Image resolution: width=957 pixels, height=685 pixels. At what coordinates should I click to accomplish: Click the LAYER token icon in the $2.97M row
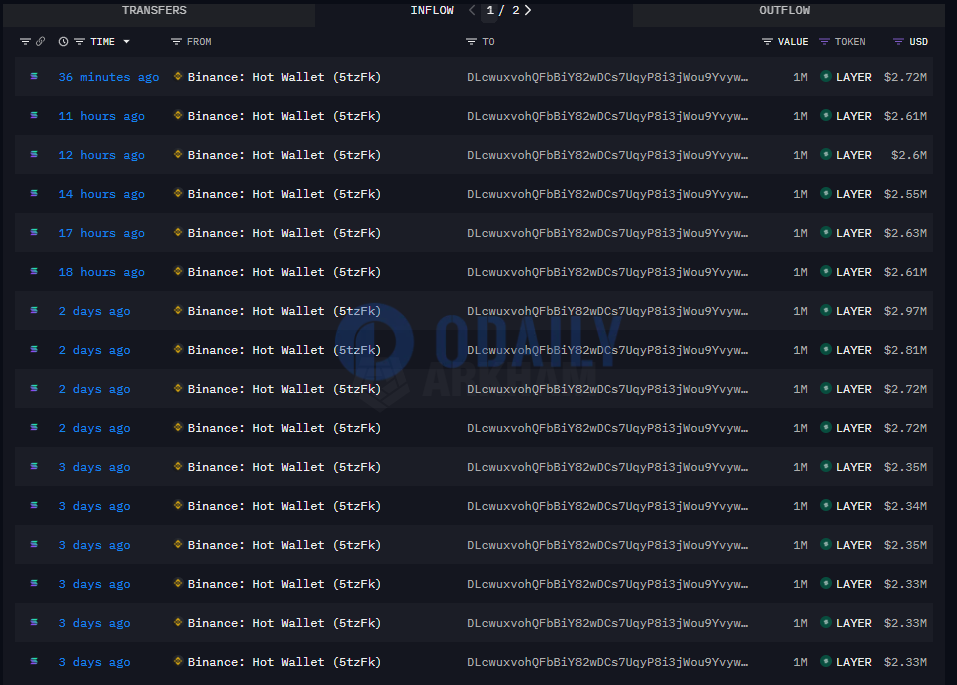pyautogui.click(x=826, y=311)
